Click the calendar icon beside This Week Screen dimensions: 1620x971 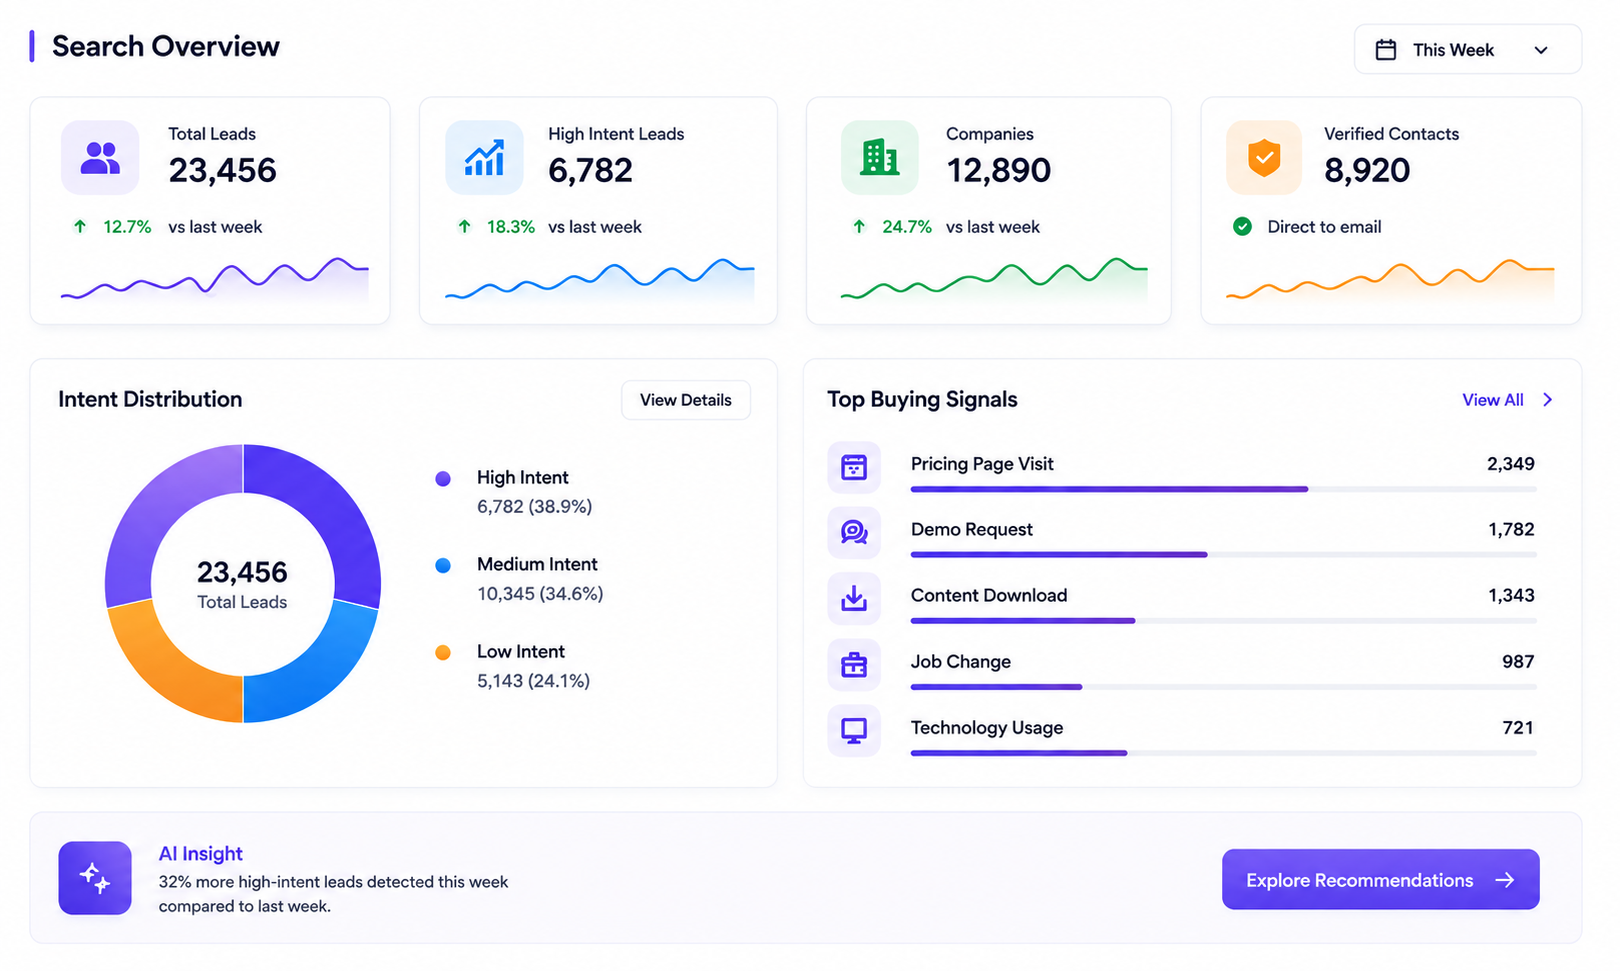(1386, 50)
